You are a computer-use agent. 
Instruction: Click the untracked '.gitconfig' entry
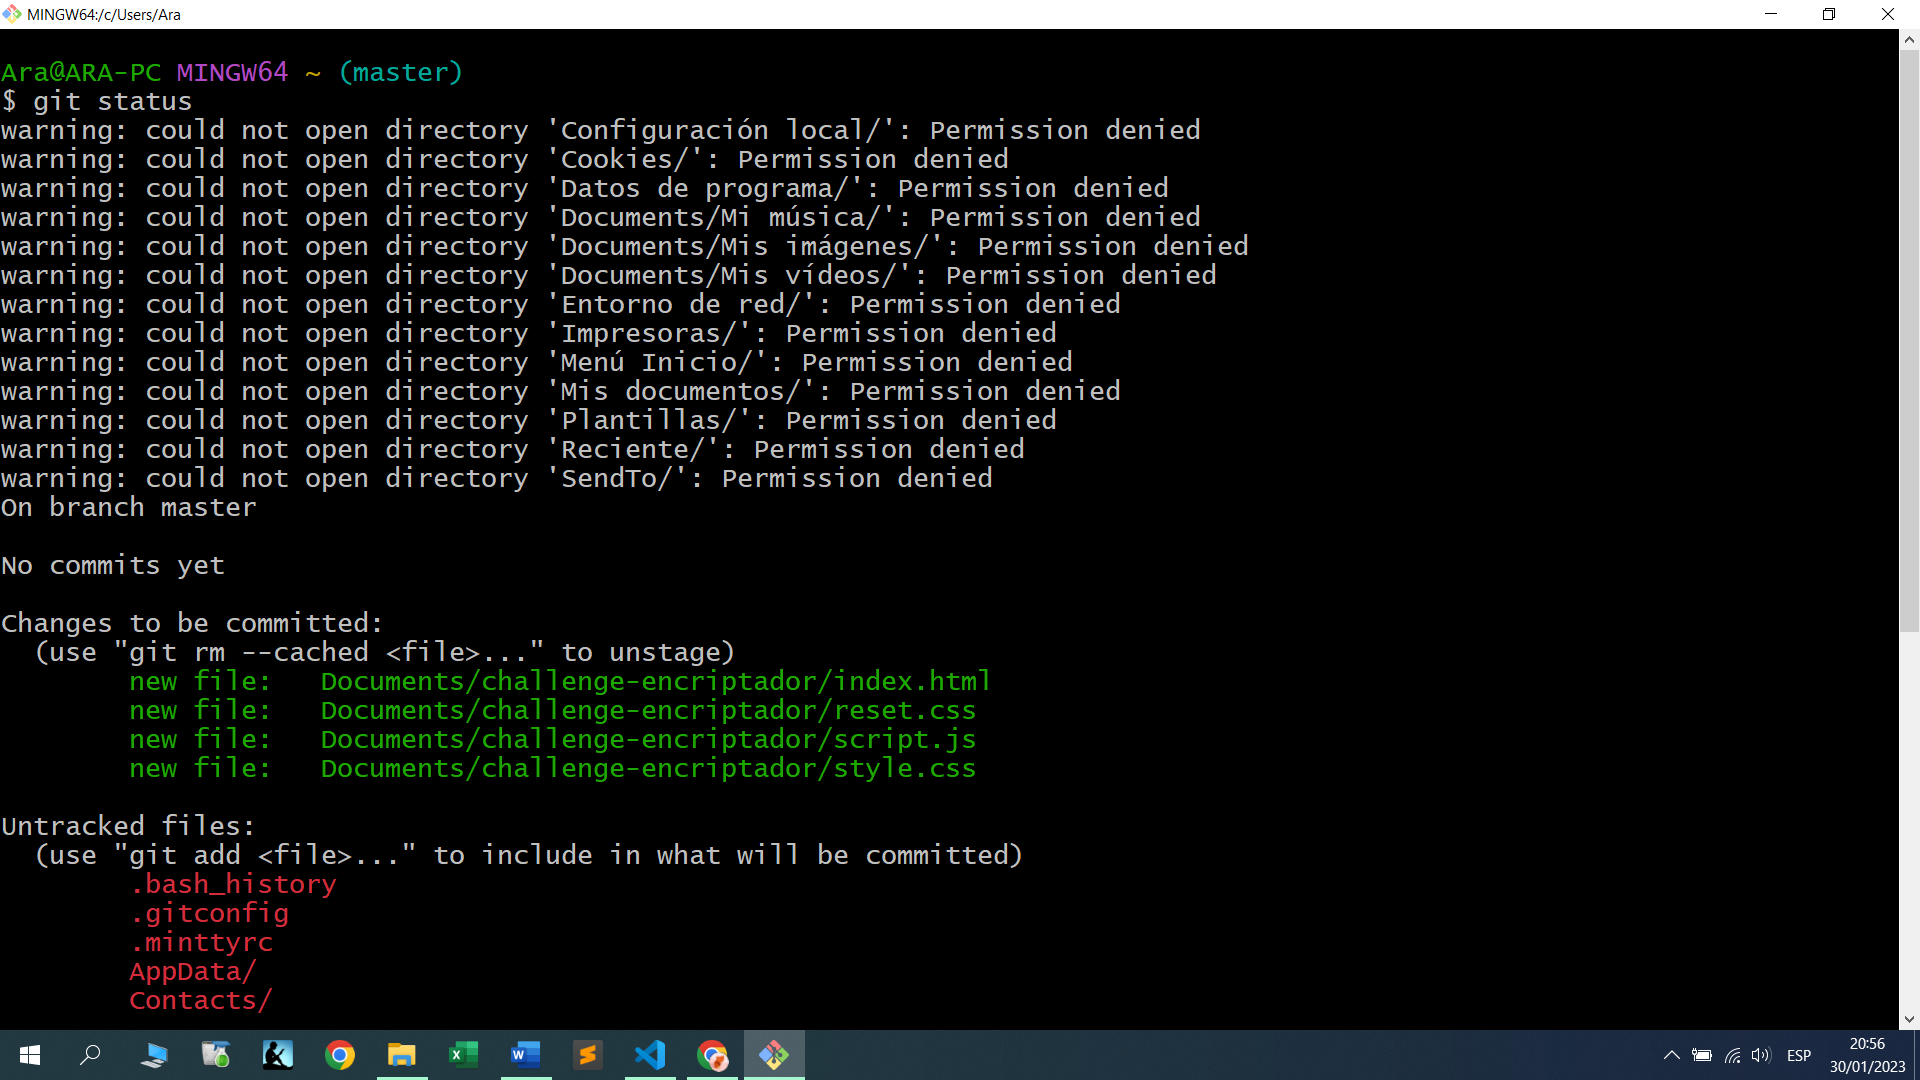(x=209, y=913)
